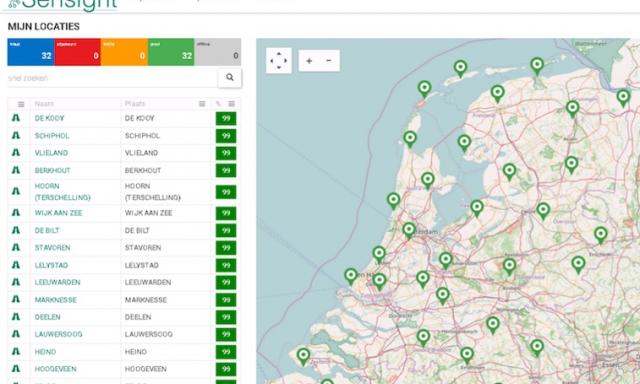Click the marker on the westernmost Wadden island

pyautogui.click(x=424, y=89)
